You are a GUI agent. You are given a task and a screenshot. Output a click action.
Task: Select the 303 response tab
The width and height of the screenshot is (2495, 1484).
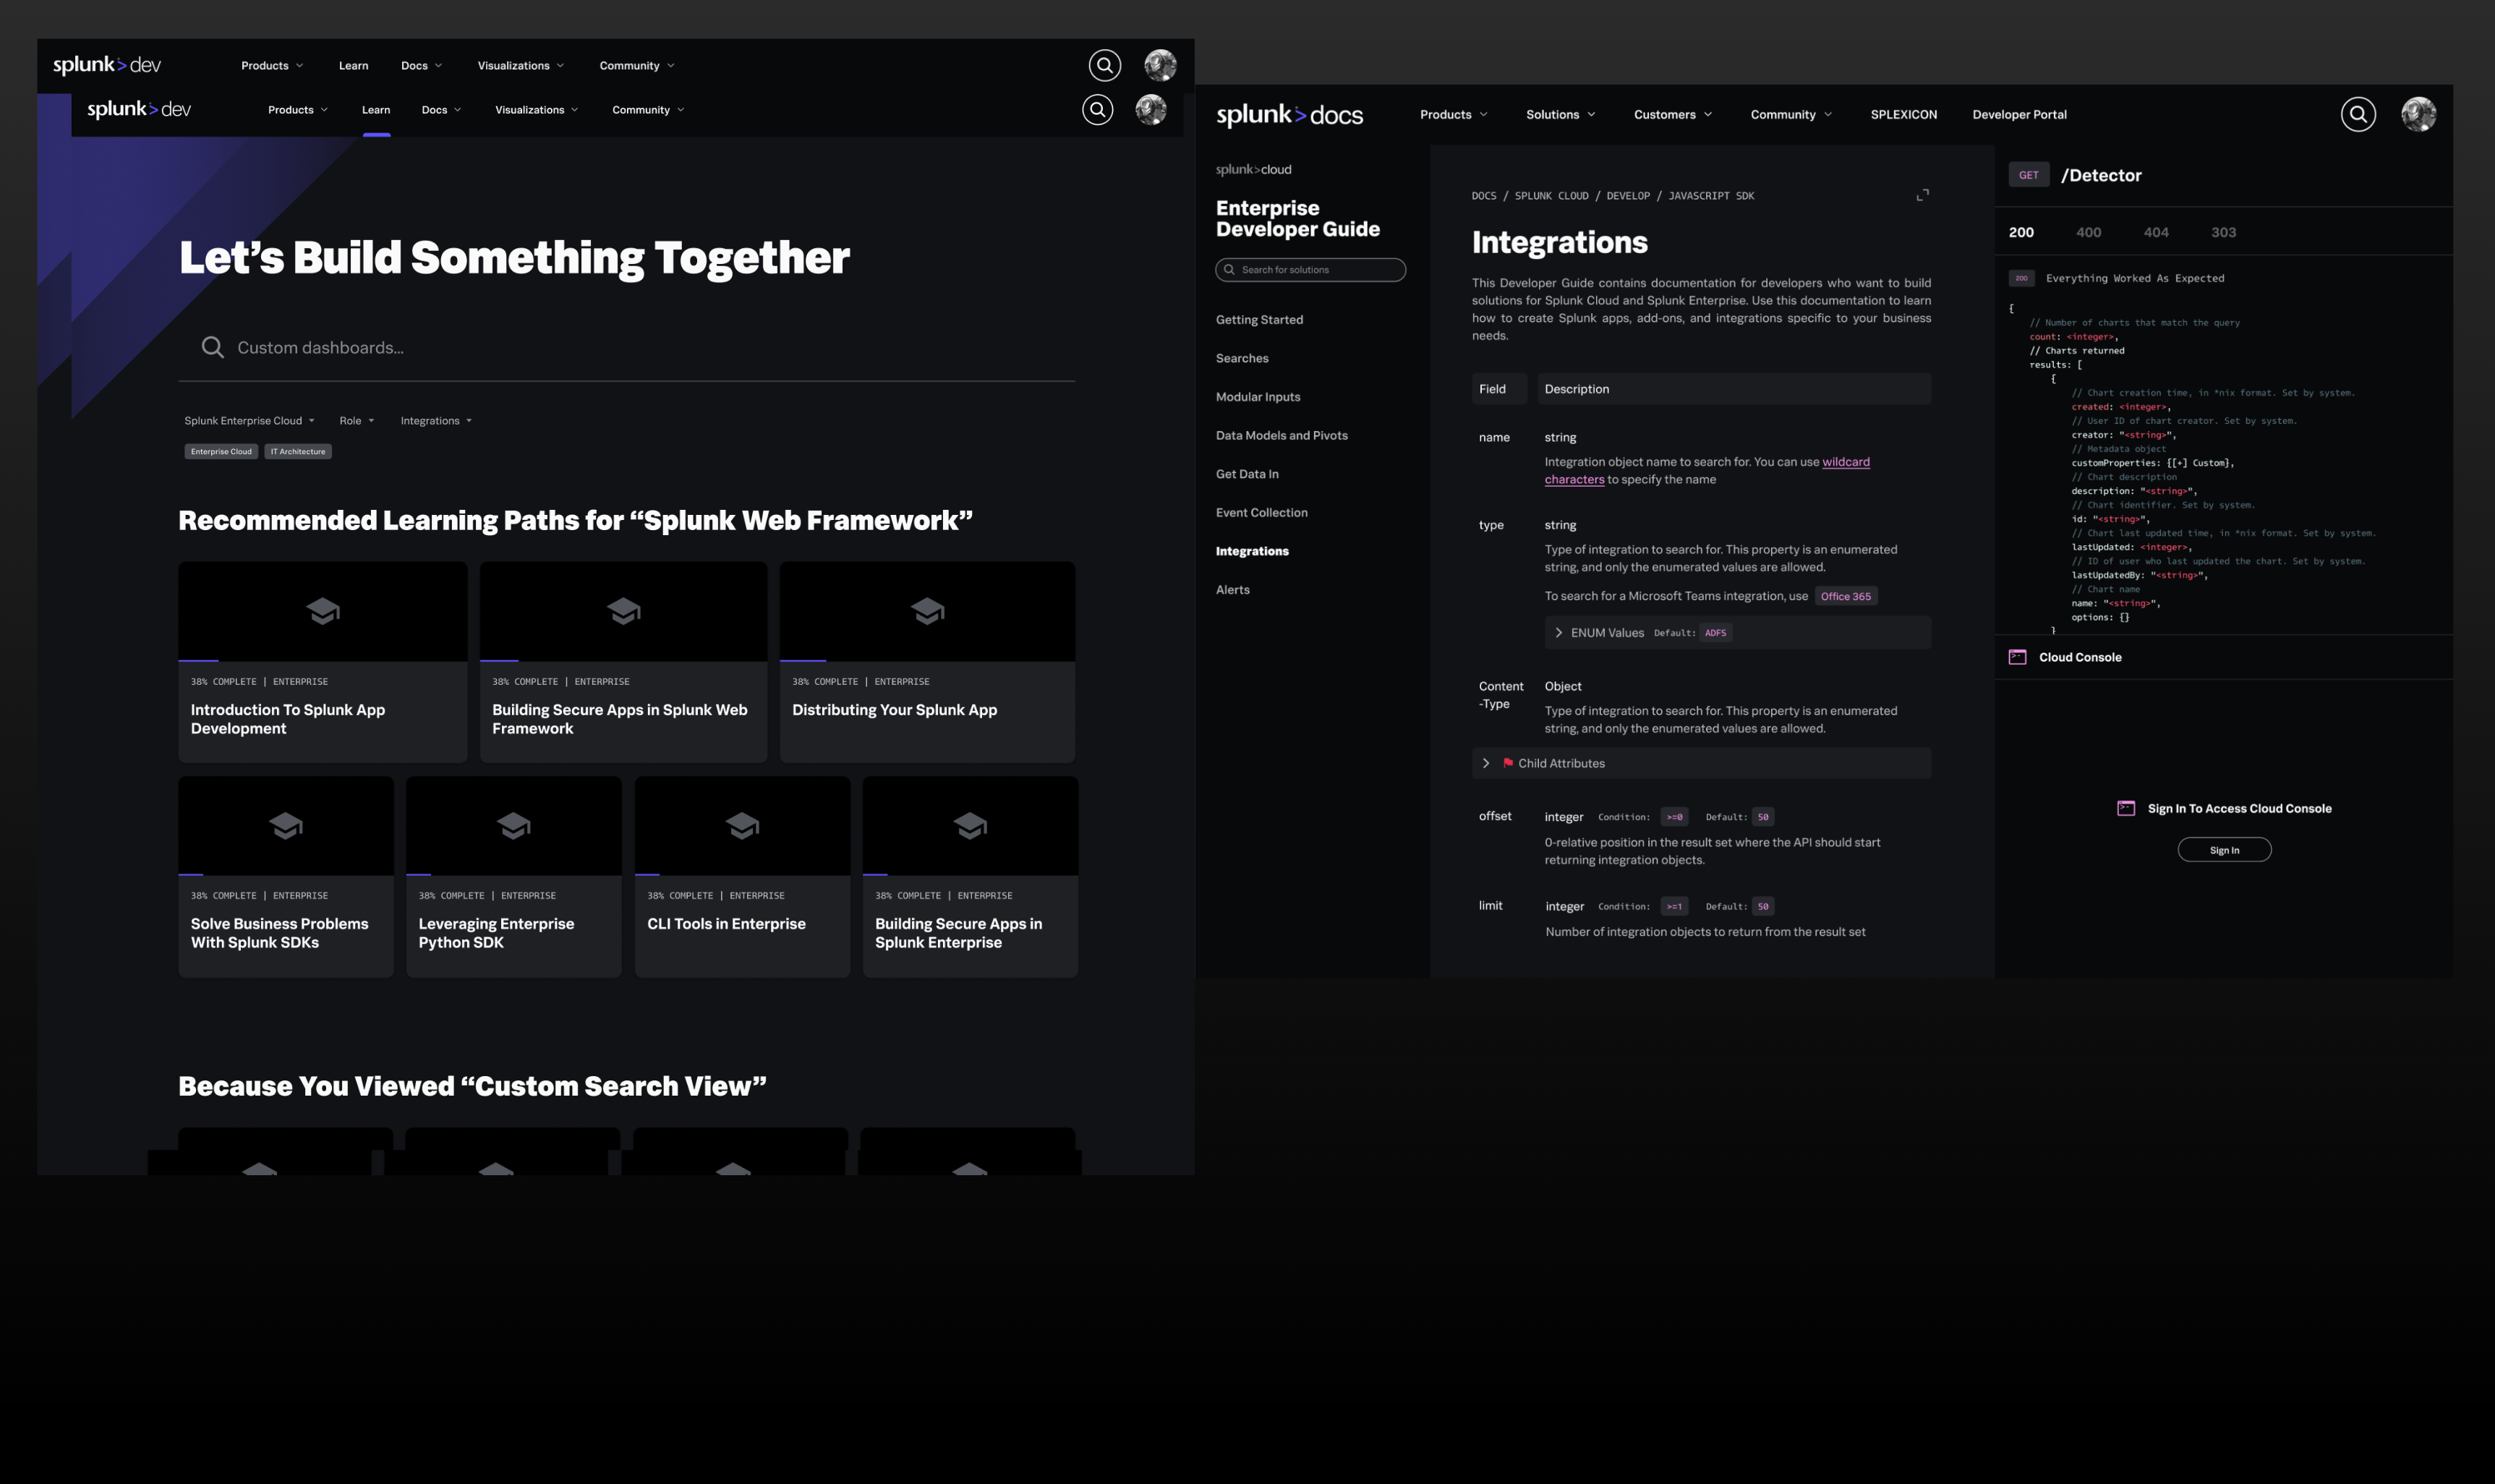(x=2223, y=232)
